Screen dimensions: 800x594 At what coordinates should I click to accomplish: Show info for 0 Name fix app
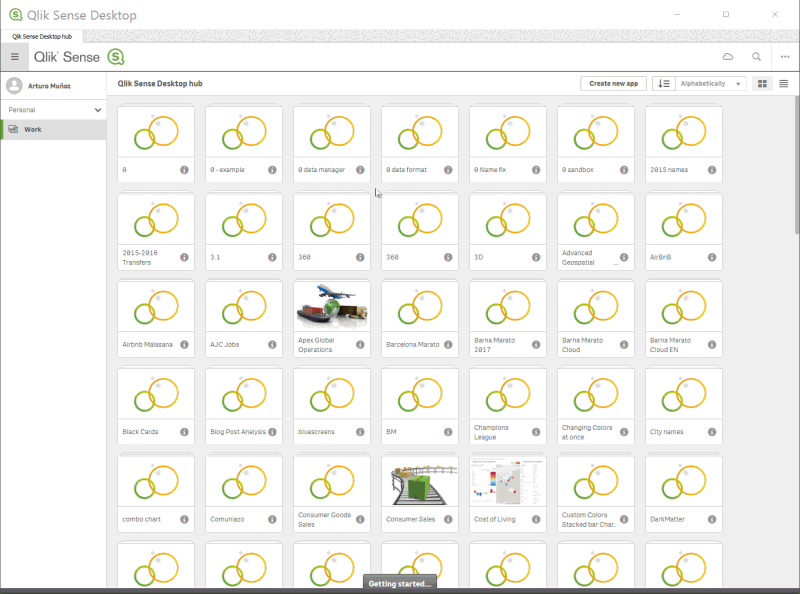coord(536,170)
